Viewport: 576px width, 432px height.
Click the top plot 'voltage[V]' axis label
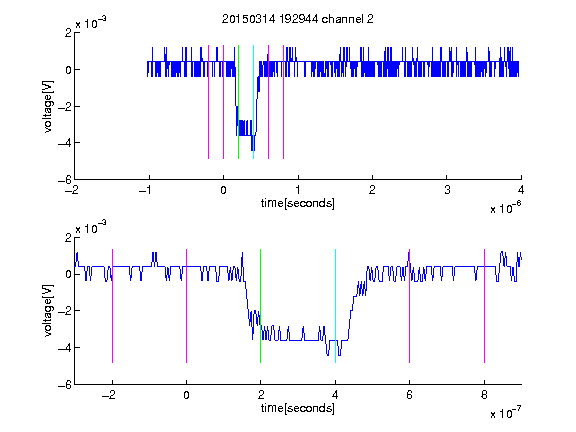[x=48, y=107]
